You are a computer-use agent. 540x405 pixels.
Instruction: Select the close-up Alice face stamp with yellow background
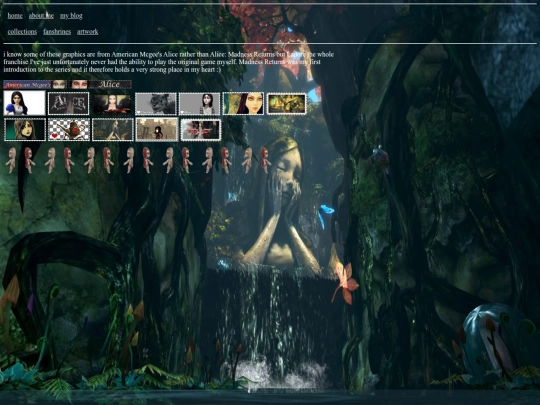243,103
